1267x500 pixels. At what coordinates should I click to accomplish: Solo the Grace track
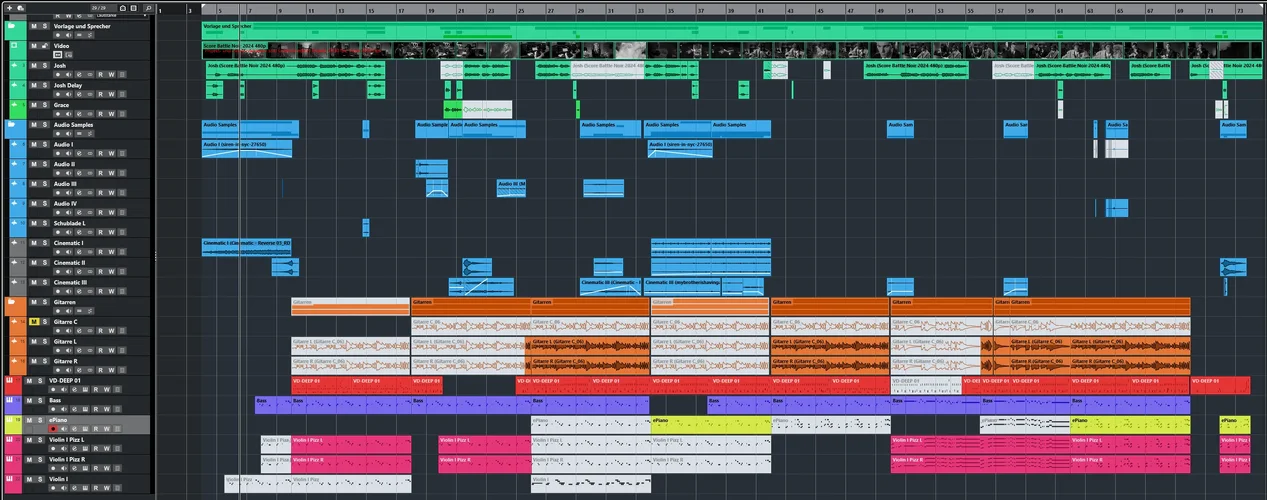click(x=44, y=105)
